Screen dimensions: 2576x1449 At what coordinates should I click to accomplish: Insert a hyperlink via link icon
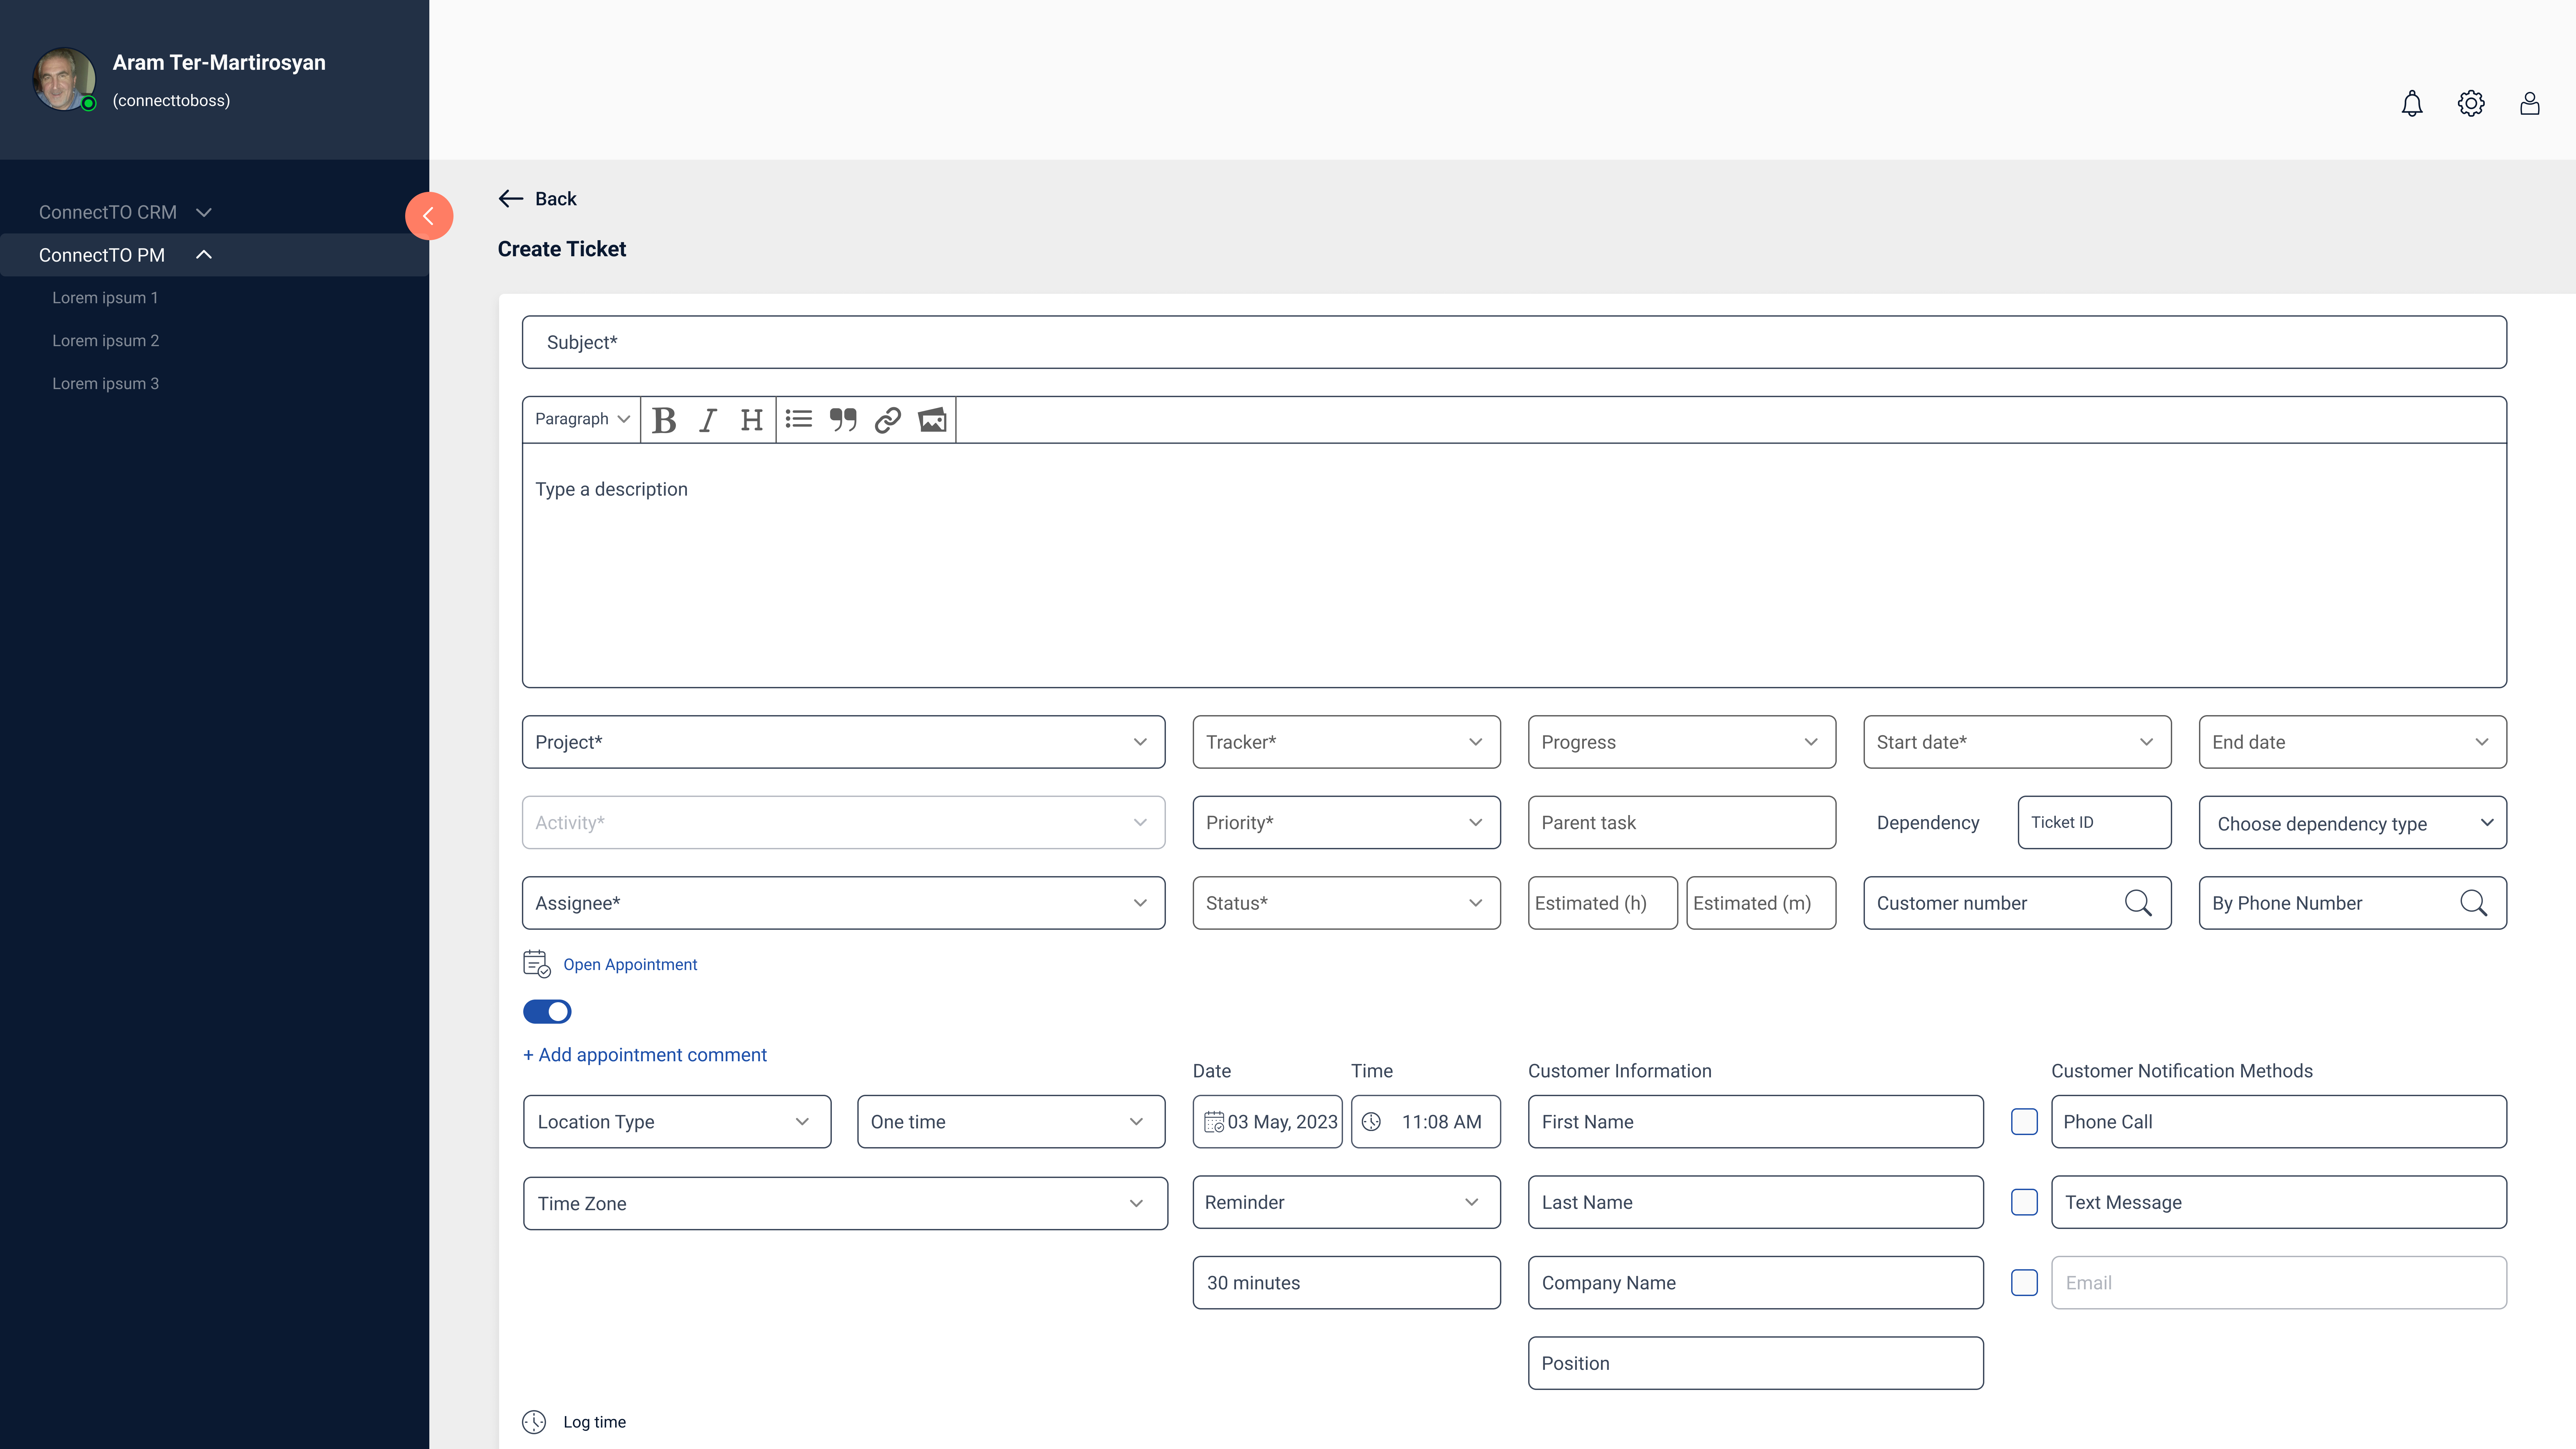pyautogui.click(x=887, y=420)
